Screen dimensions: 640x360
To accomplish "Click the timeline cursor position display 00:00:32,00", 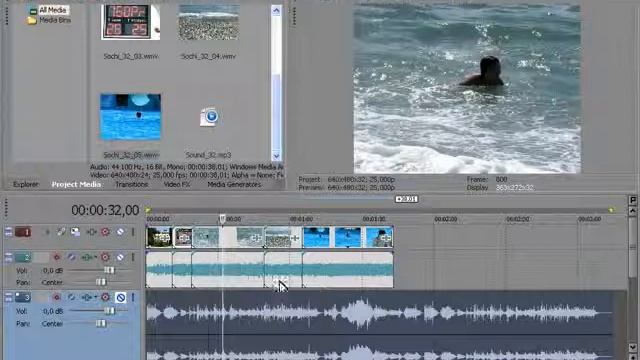I will click(105, 210).
